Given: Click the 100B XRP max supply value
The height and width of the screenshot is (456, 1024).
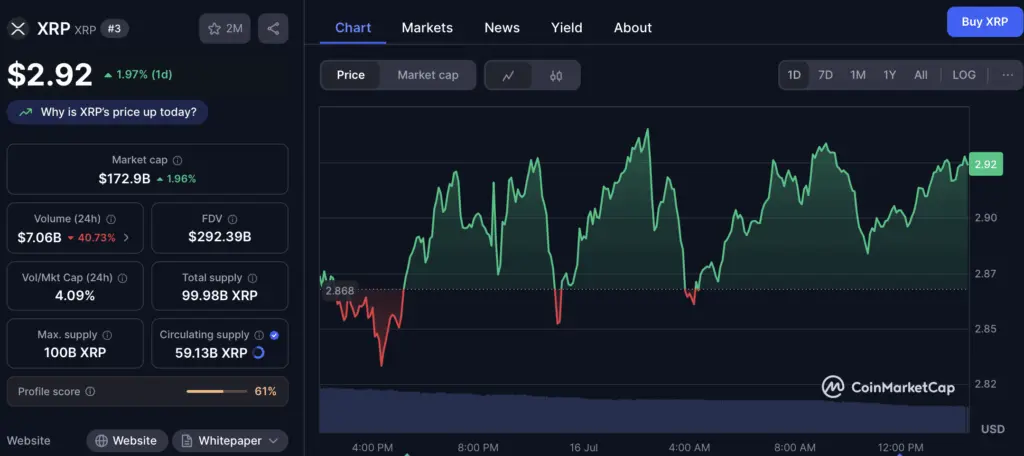Looking at the screenshot, I should click(x=74, y=353).
